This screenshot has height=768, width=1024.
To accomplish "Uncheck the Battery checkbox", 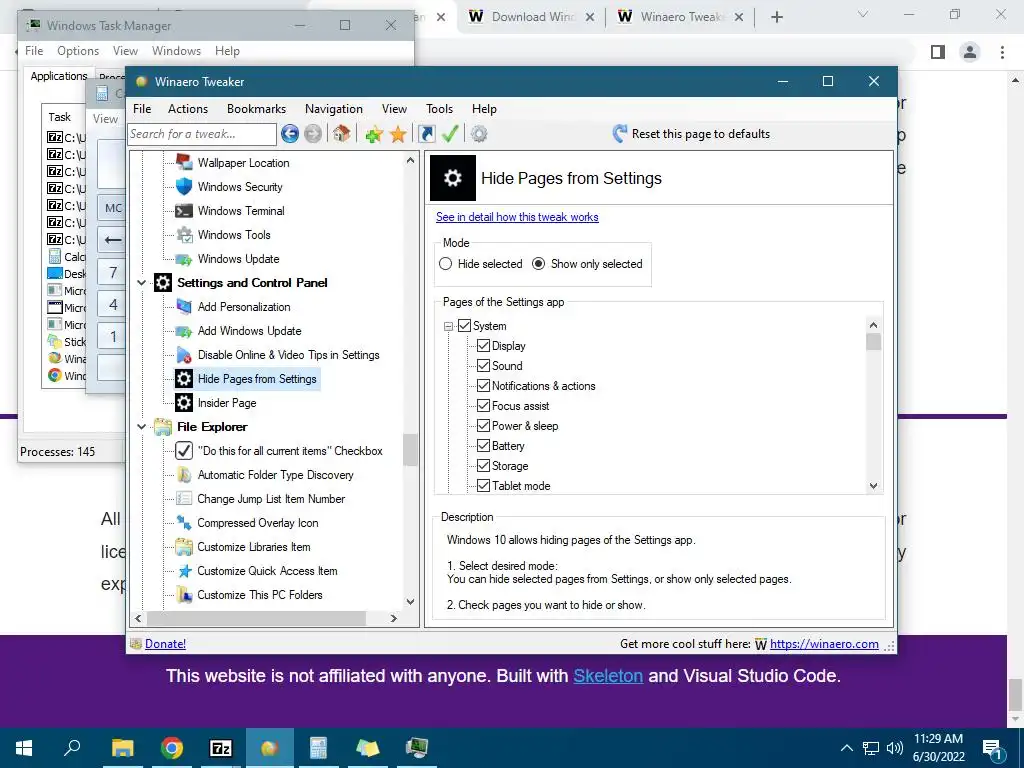I will [x=483, y=445].
